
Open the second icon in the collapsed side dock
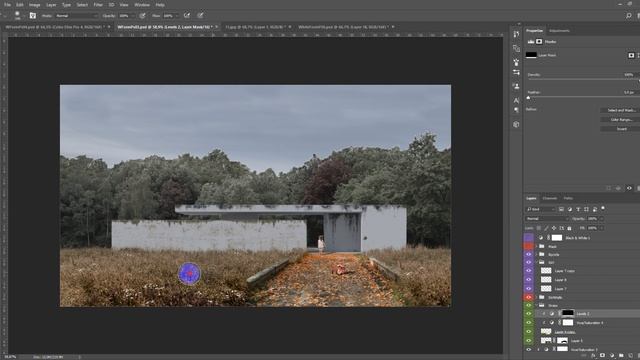(x=516, y=48)
